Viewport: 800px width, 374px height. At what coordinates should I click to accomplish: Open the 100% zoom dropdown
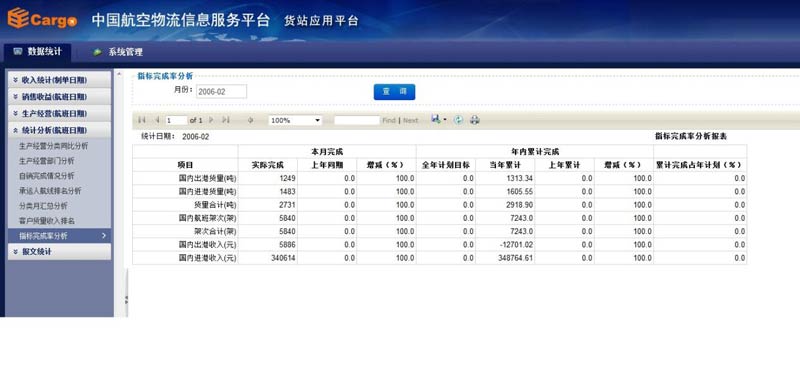295,120
